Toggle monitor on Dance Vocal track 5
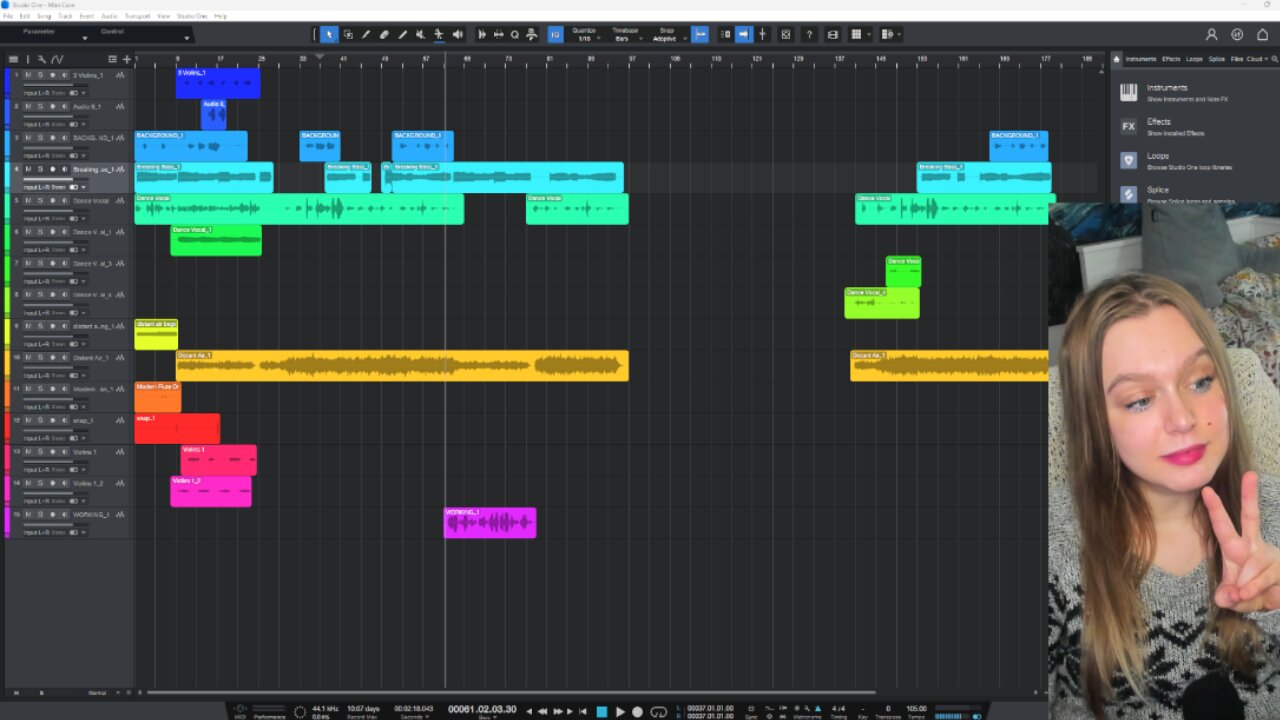Image resolution: width=1280 pixels, height=720 pixels. (64, 200)
